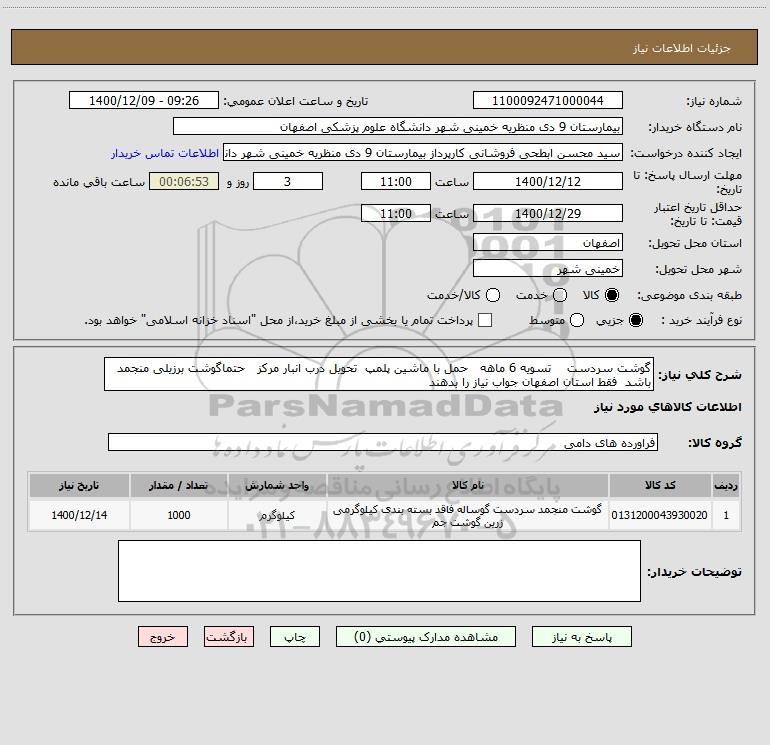Click the خروج exit button
The image size is (770, 745).
pyautogui.click(x=163, y=637)
